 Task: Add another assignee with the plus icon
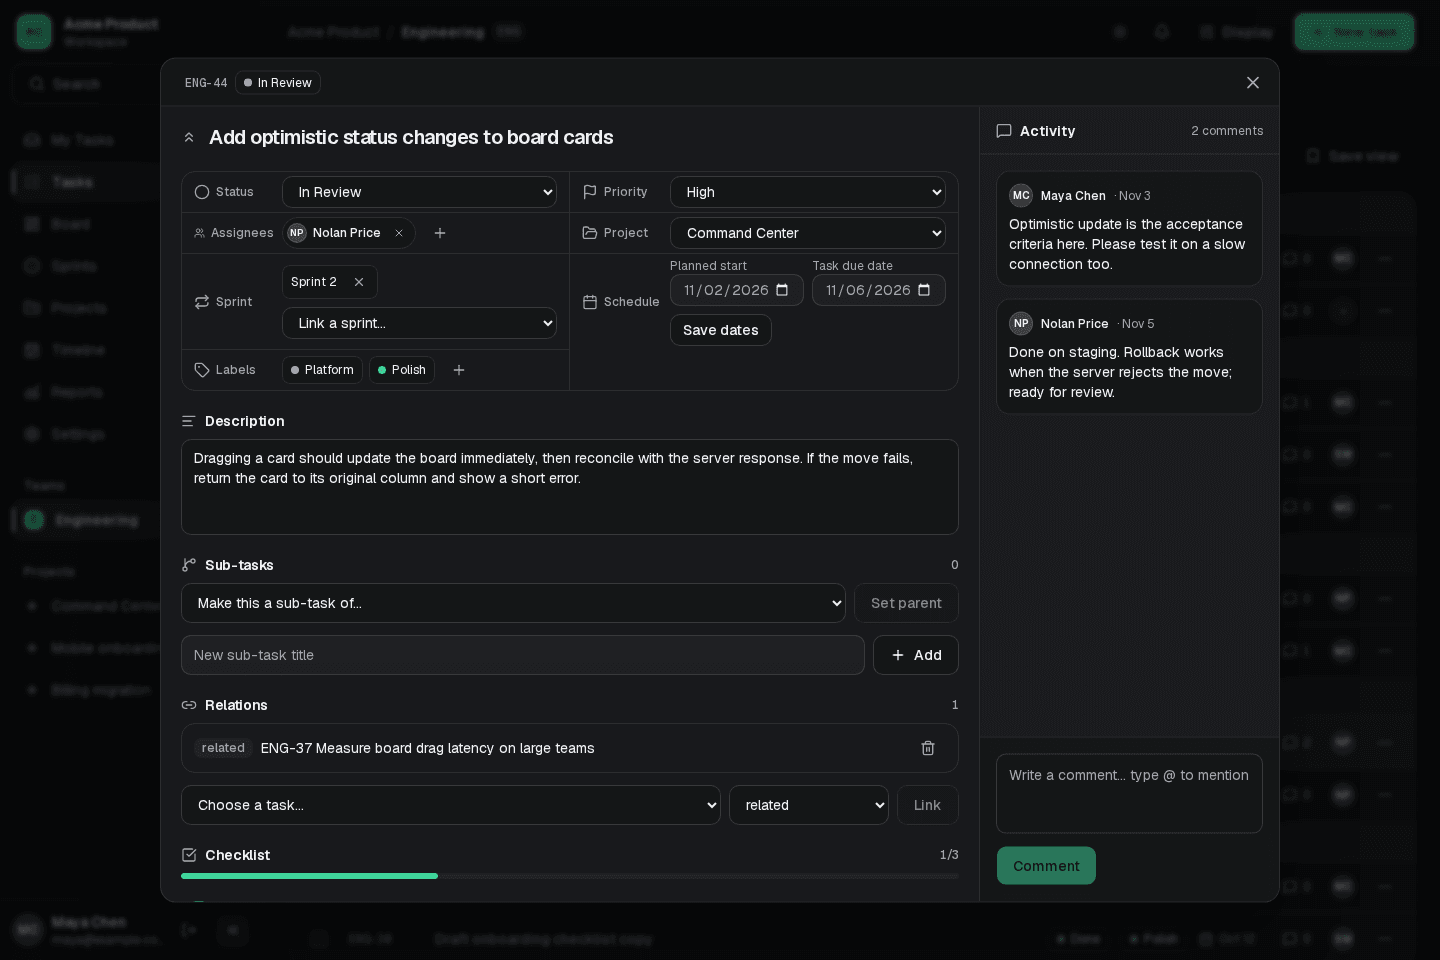tap(440, 233)
